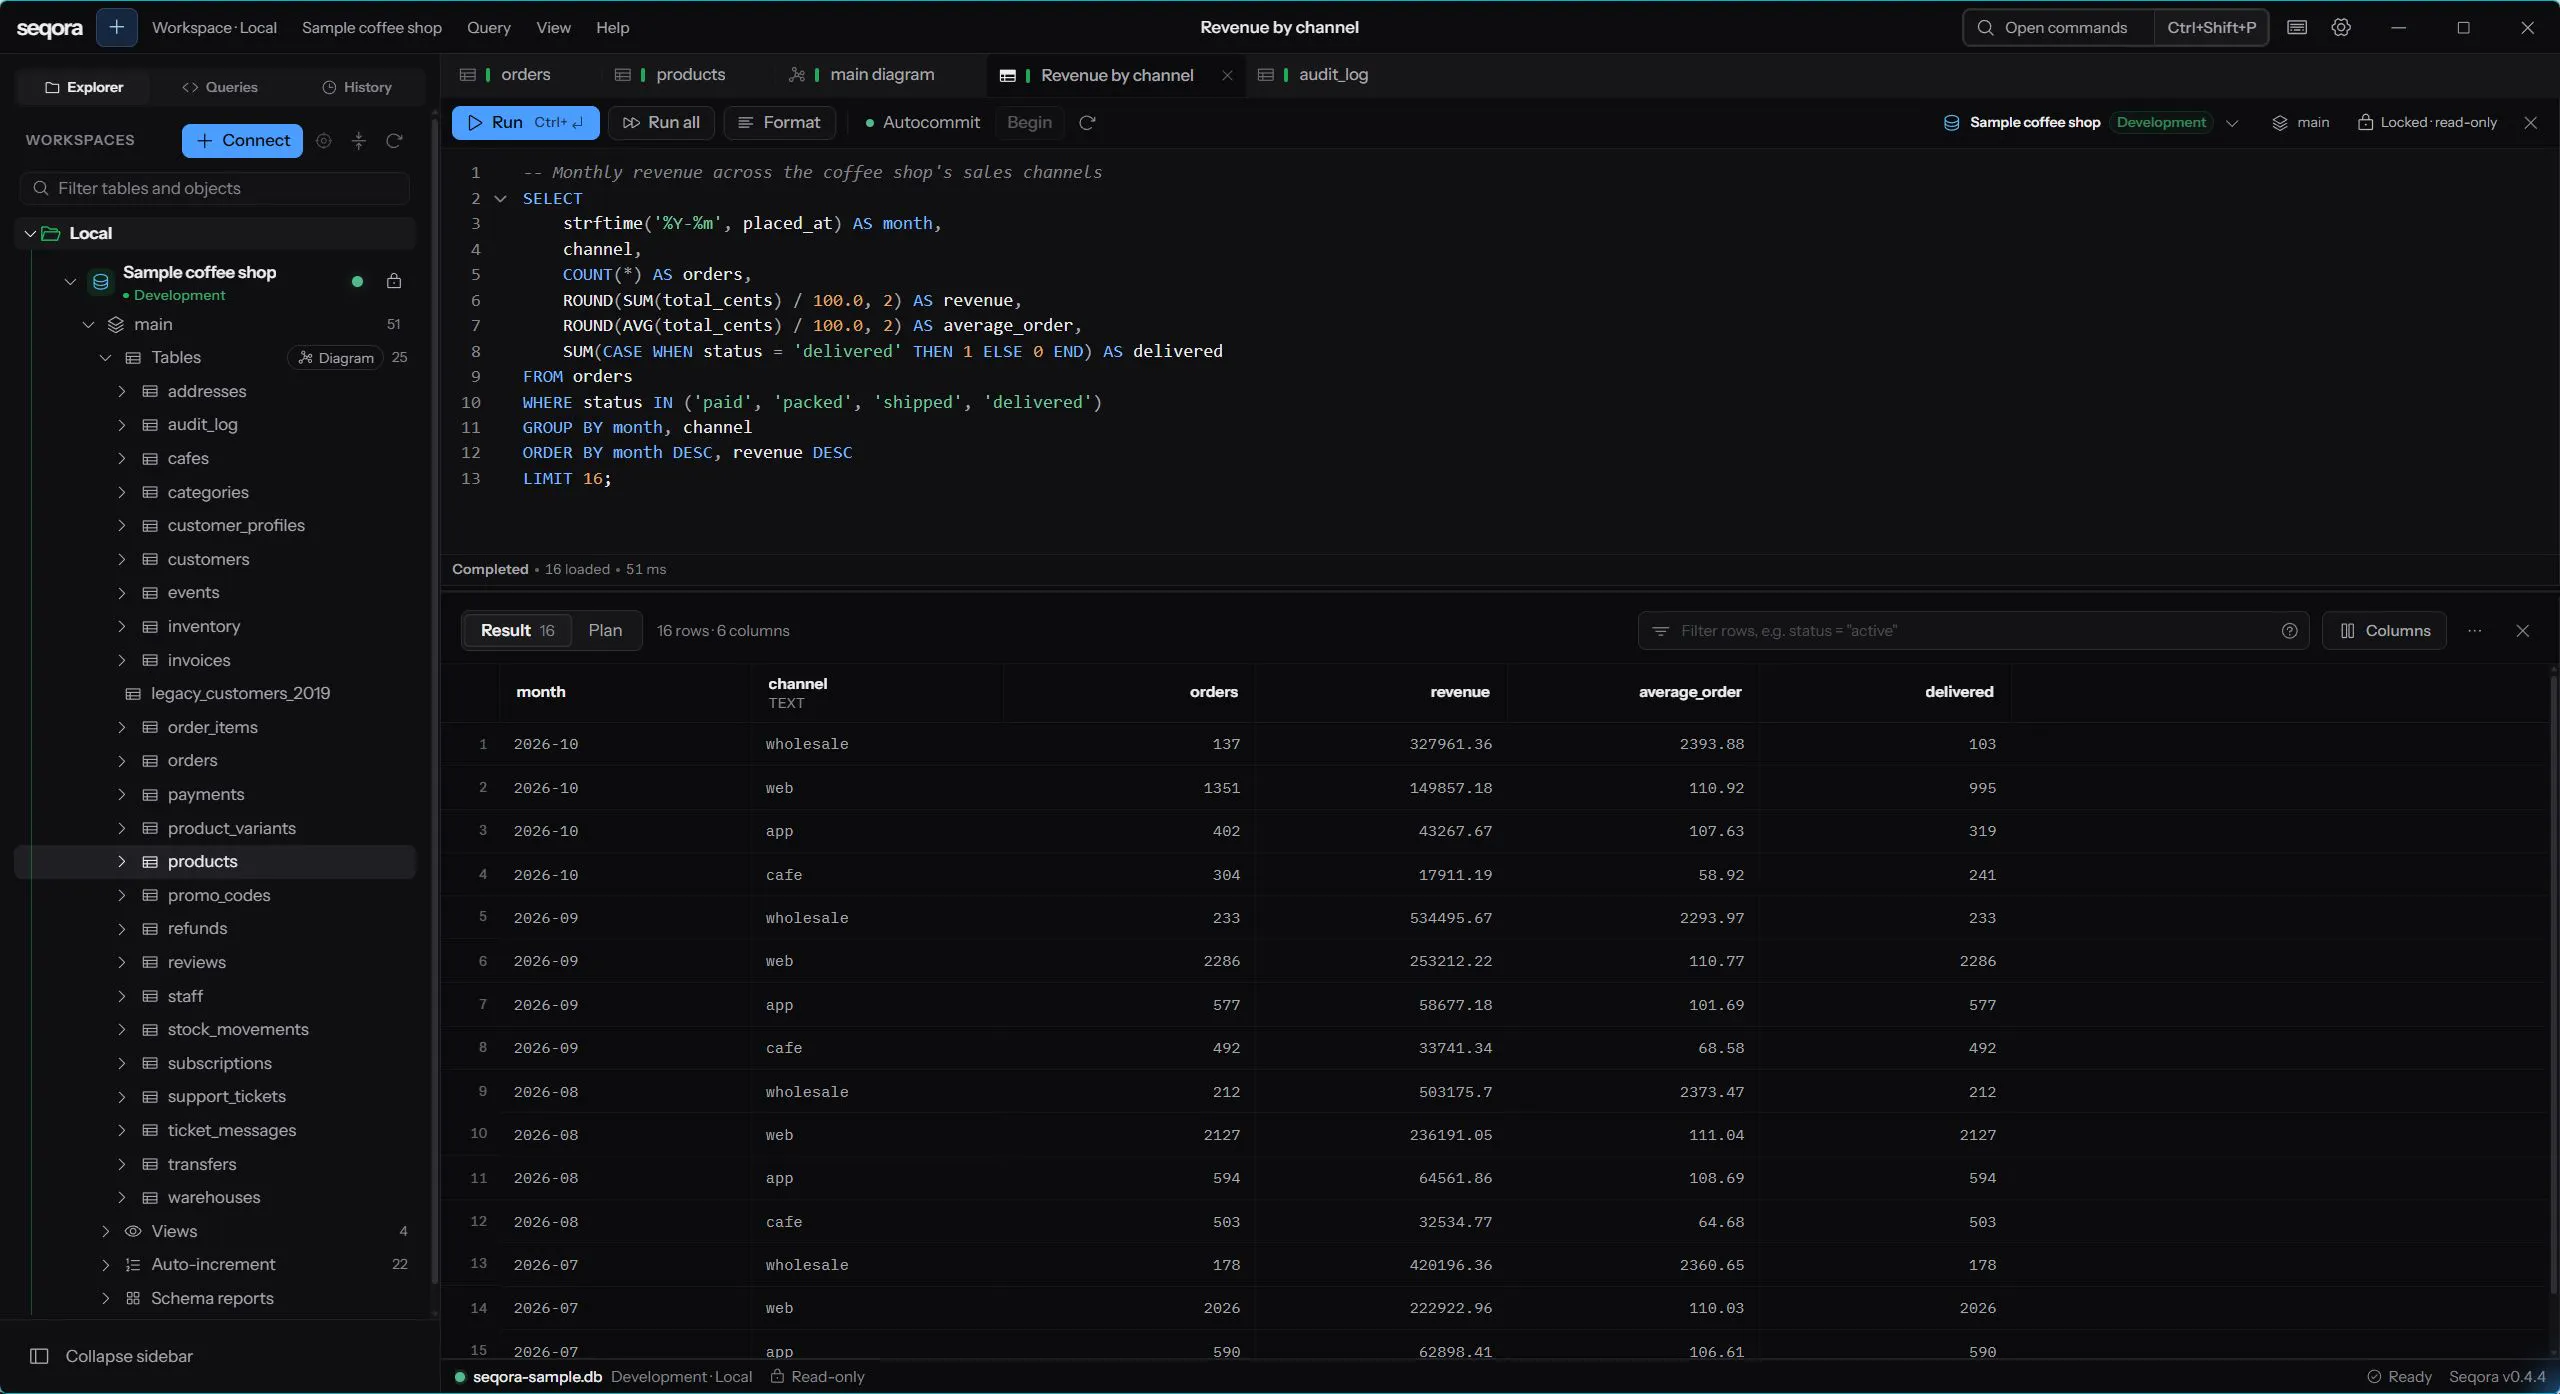Select the Result 16 view
Viewport: 2560px width, 1394px height.
517,630
